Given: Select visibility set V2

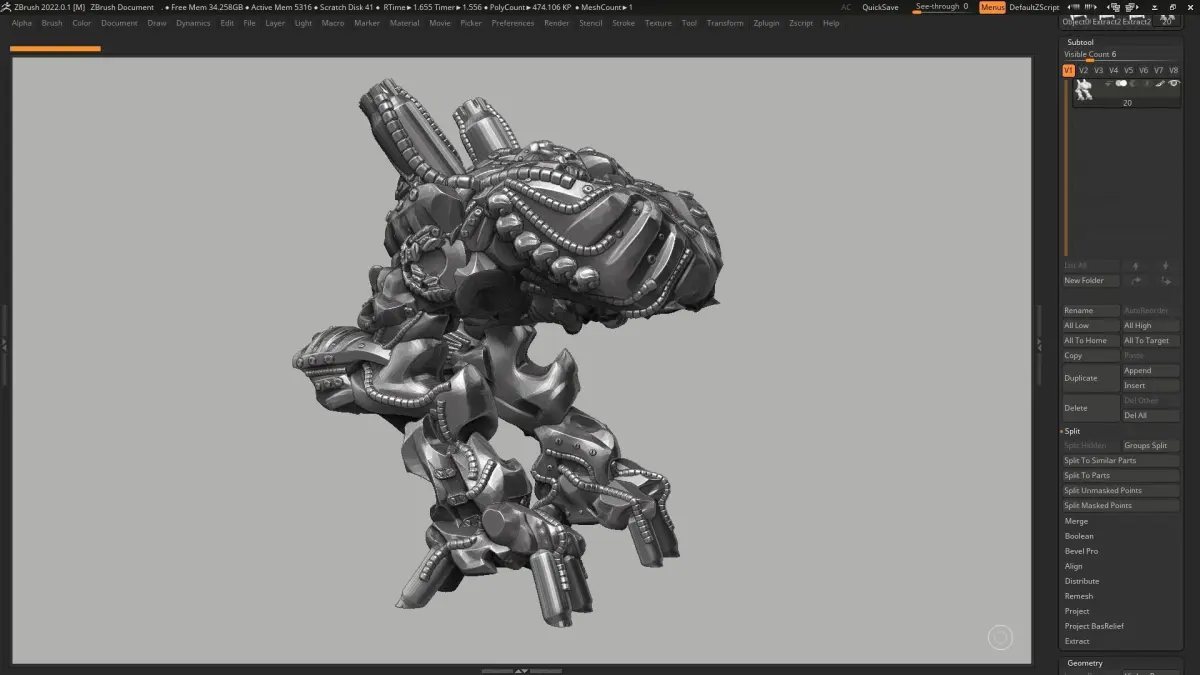Looking at the screenshot, I should pos(1083,70).
